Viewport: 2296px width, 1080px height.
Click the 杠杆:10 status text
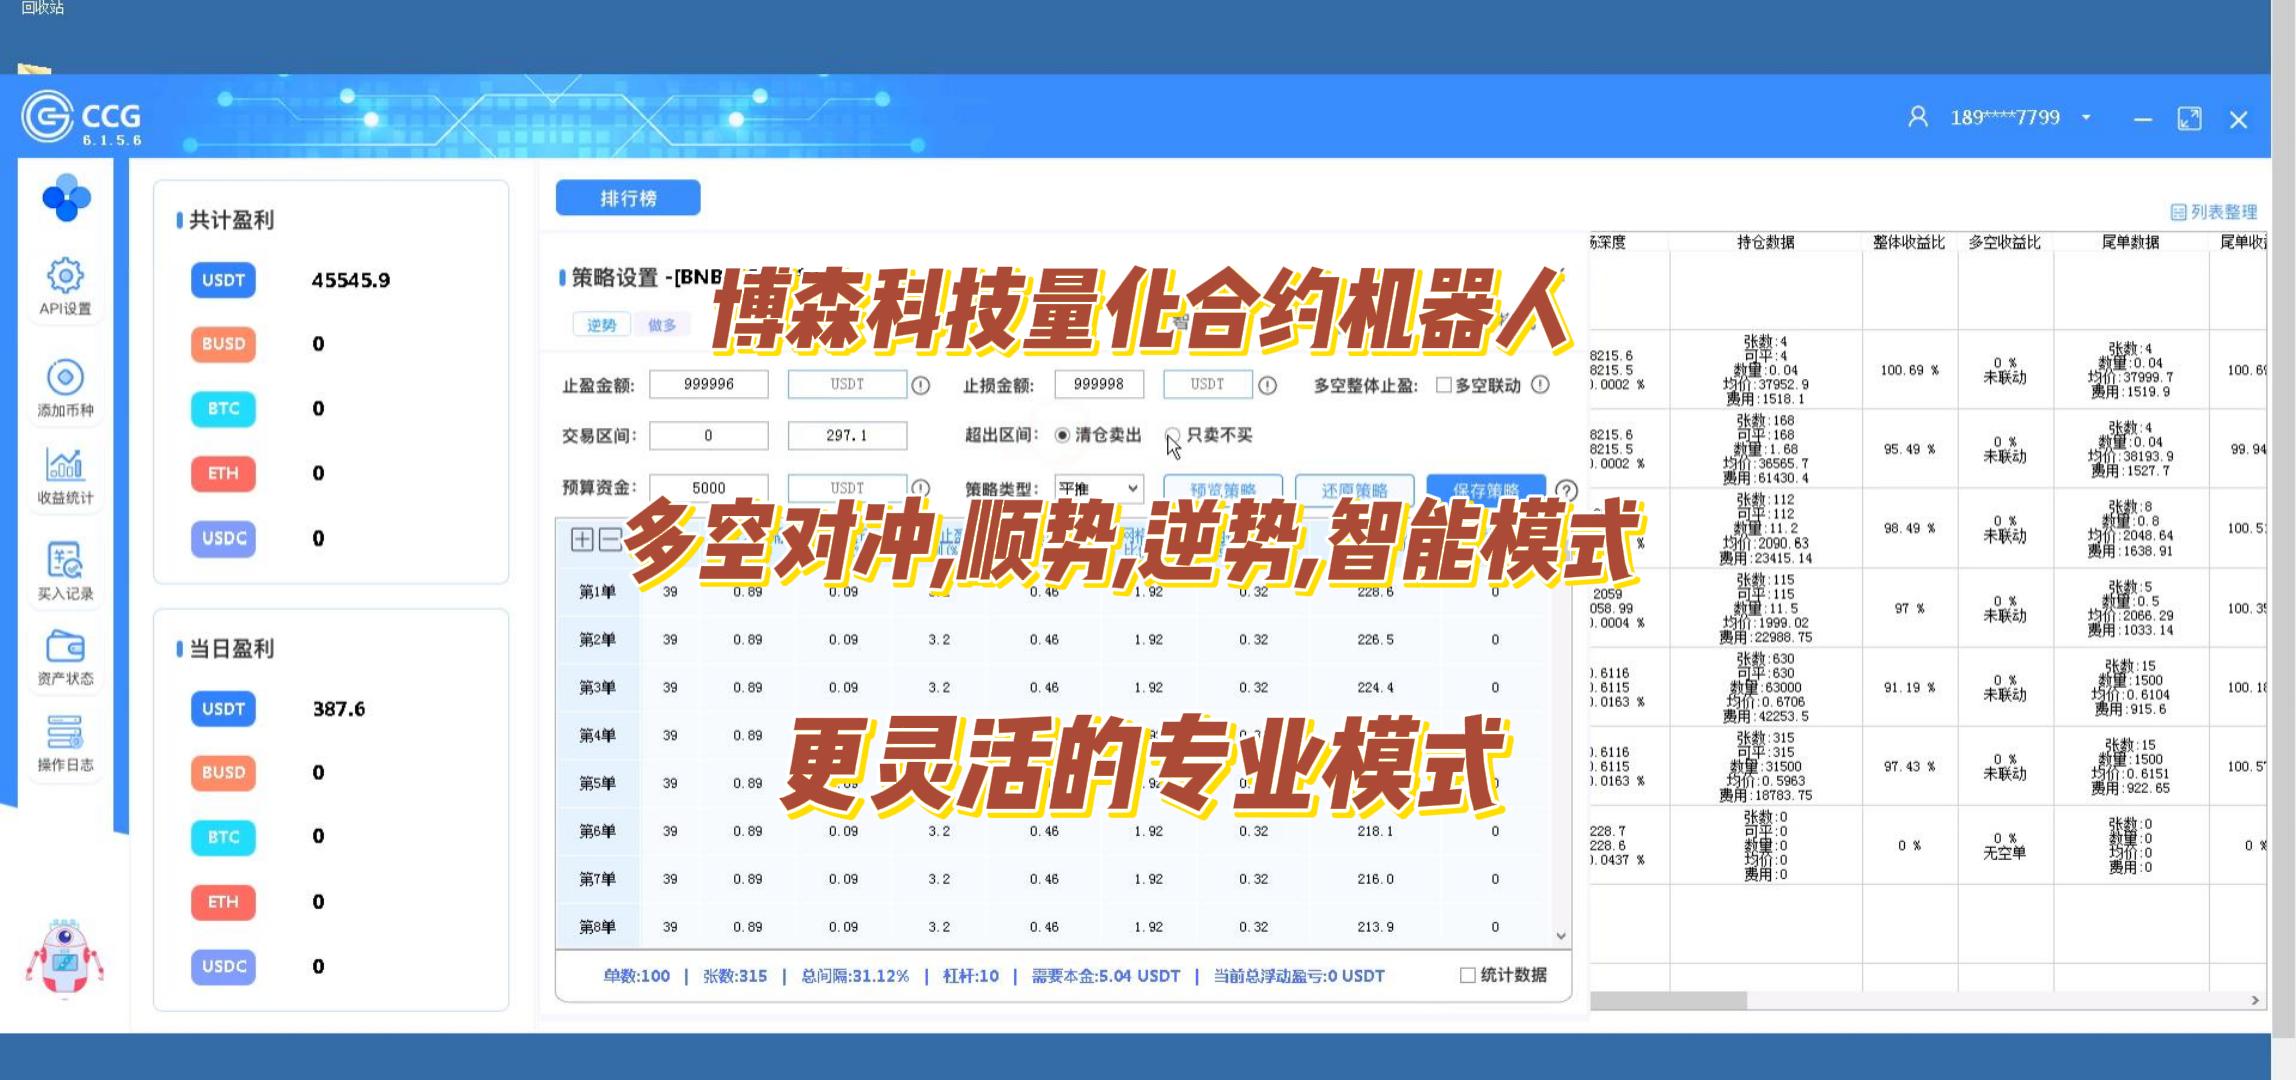[970, 976]
